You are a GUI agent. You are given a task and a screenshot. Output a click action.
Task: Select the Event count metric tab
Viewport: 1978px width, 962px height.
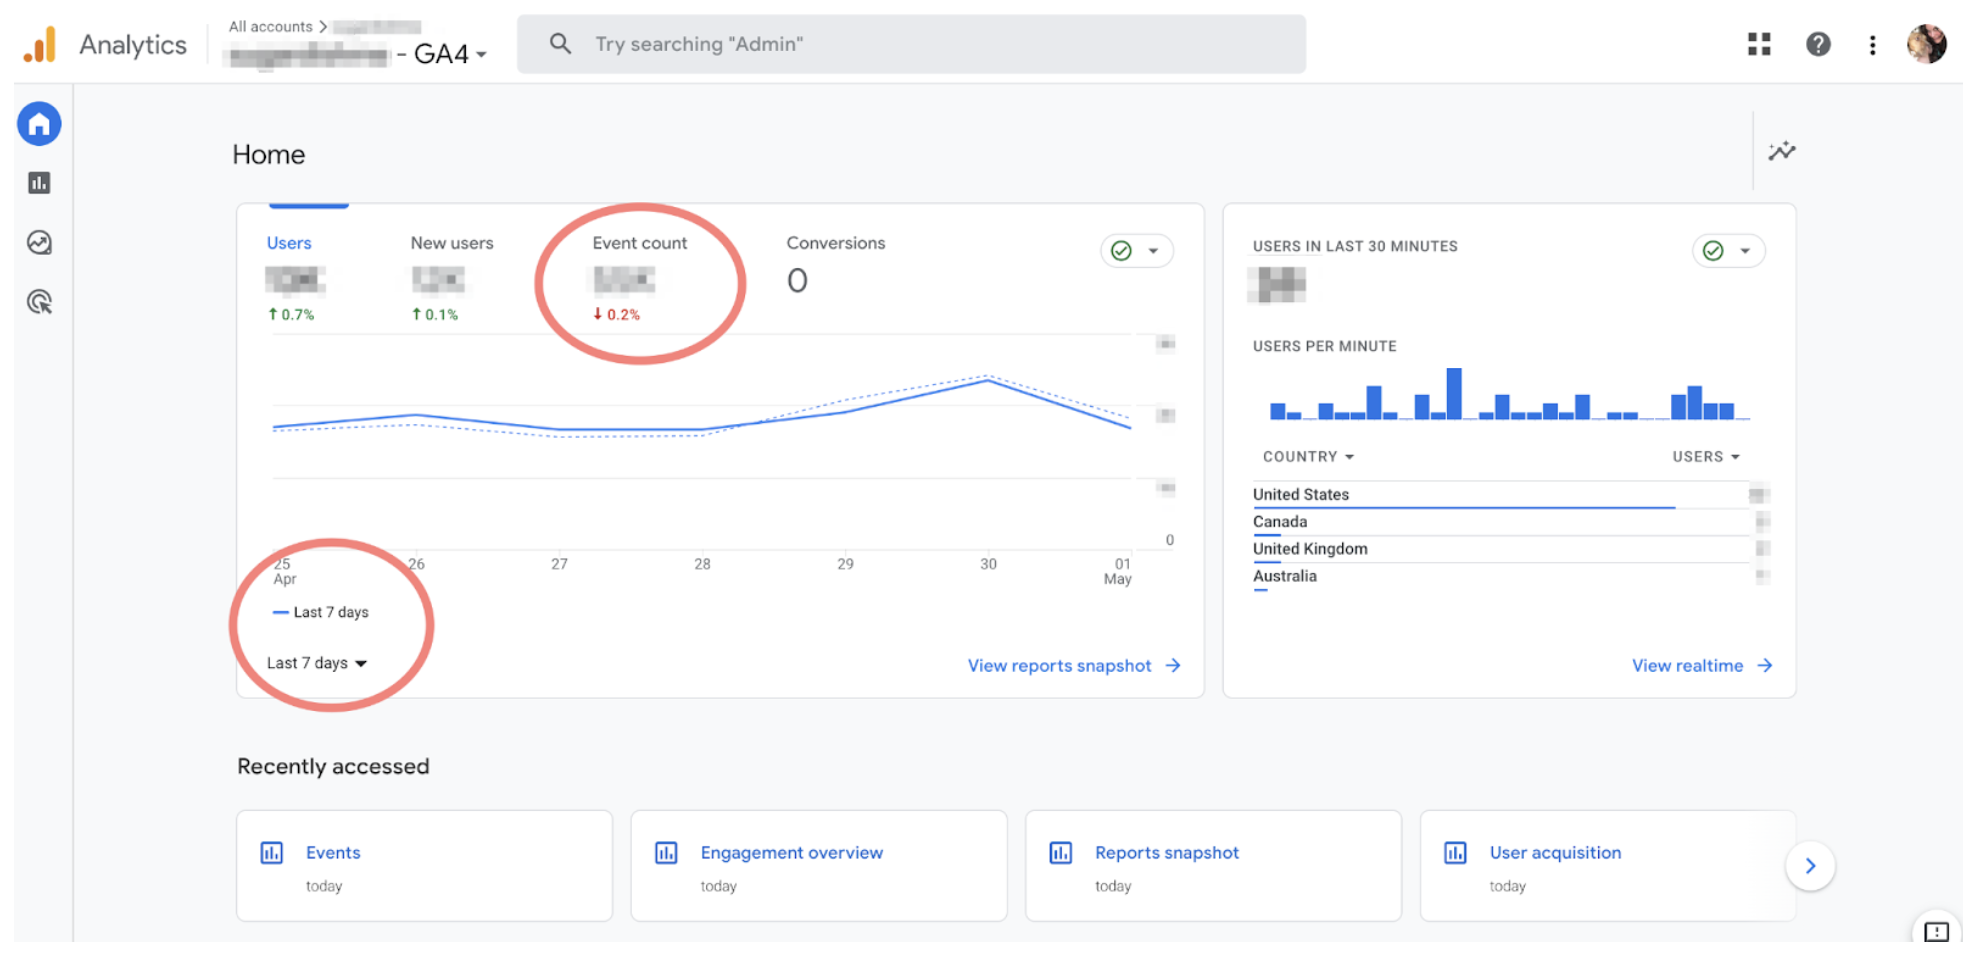(639, 243)
